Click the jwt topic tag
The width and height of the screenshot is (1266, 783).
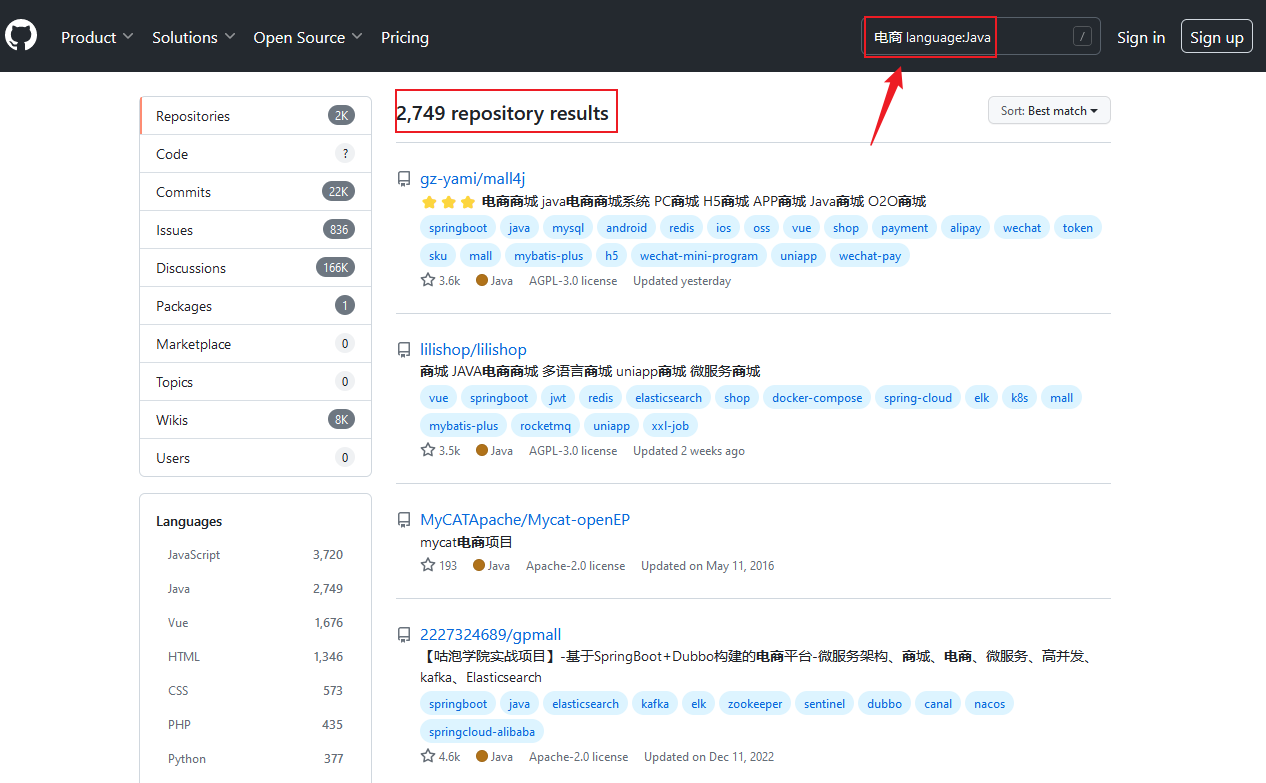[x=558, y=398]
